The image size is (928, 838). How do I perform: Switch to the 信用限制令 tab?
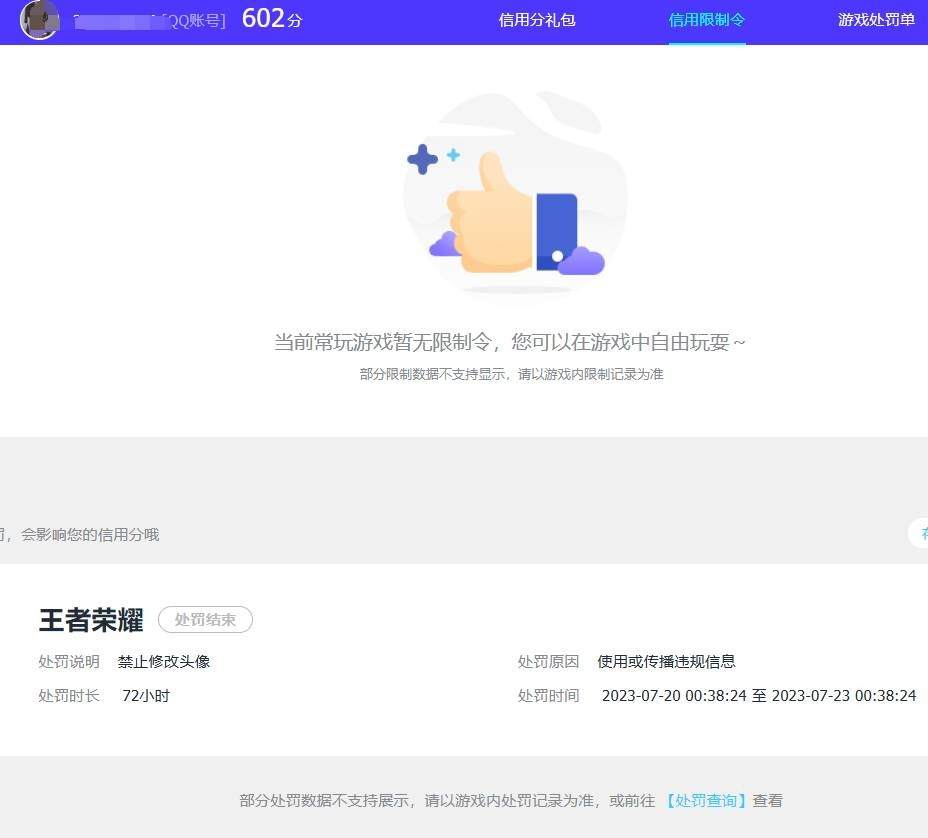click(x=707, y=20)
